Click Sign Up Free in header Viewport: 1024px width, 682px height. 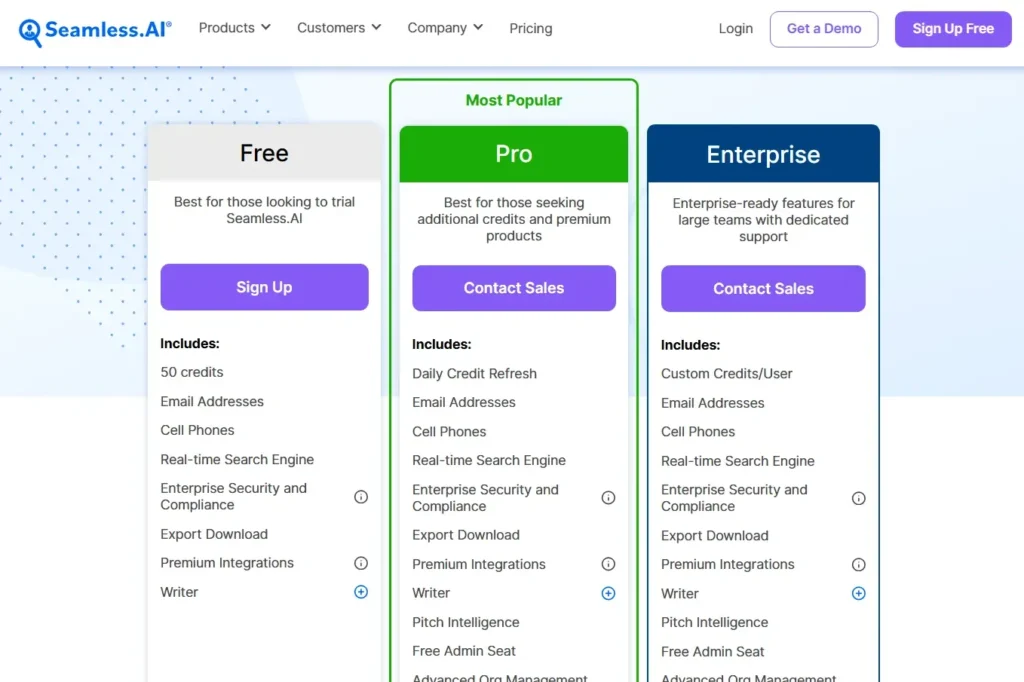[953, 29]
